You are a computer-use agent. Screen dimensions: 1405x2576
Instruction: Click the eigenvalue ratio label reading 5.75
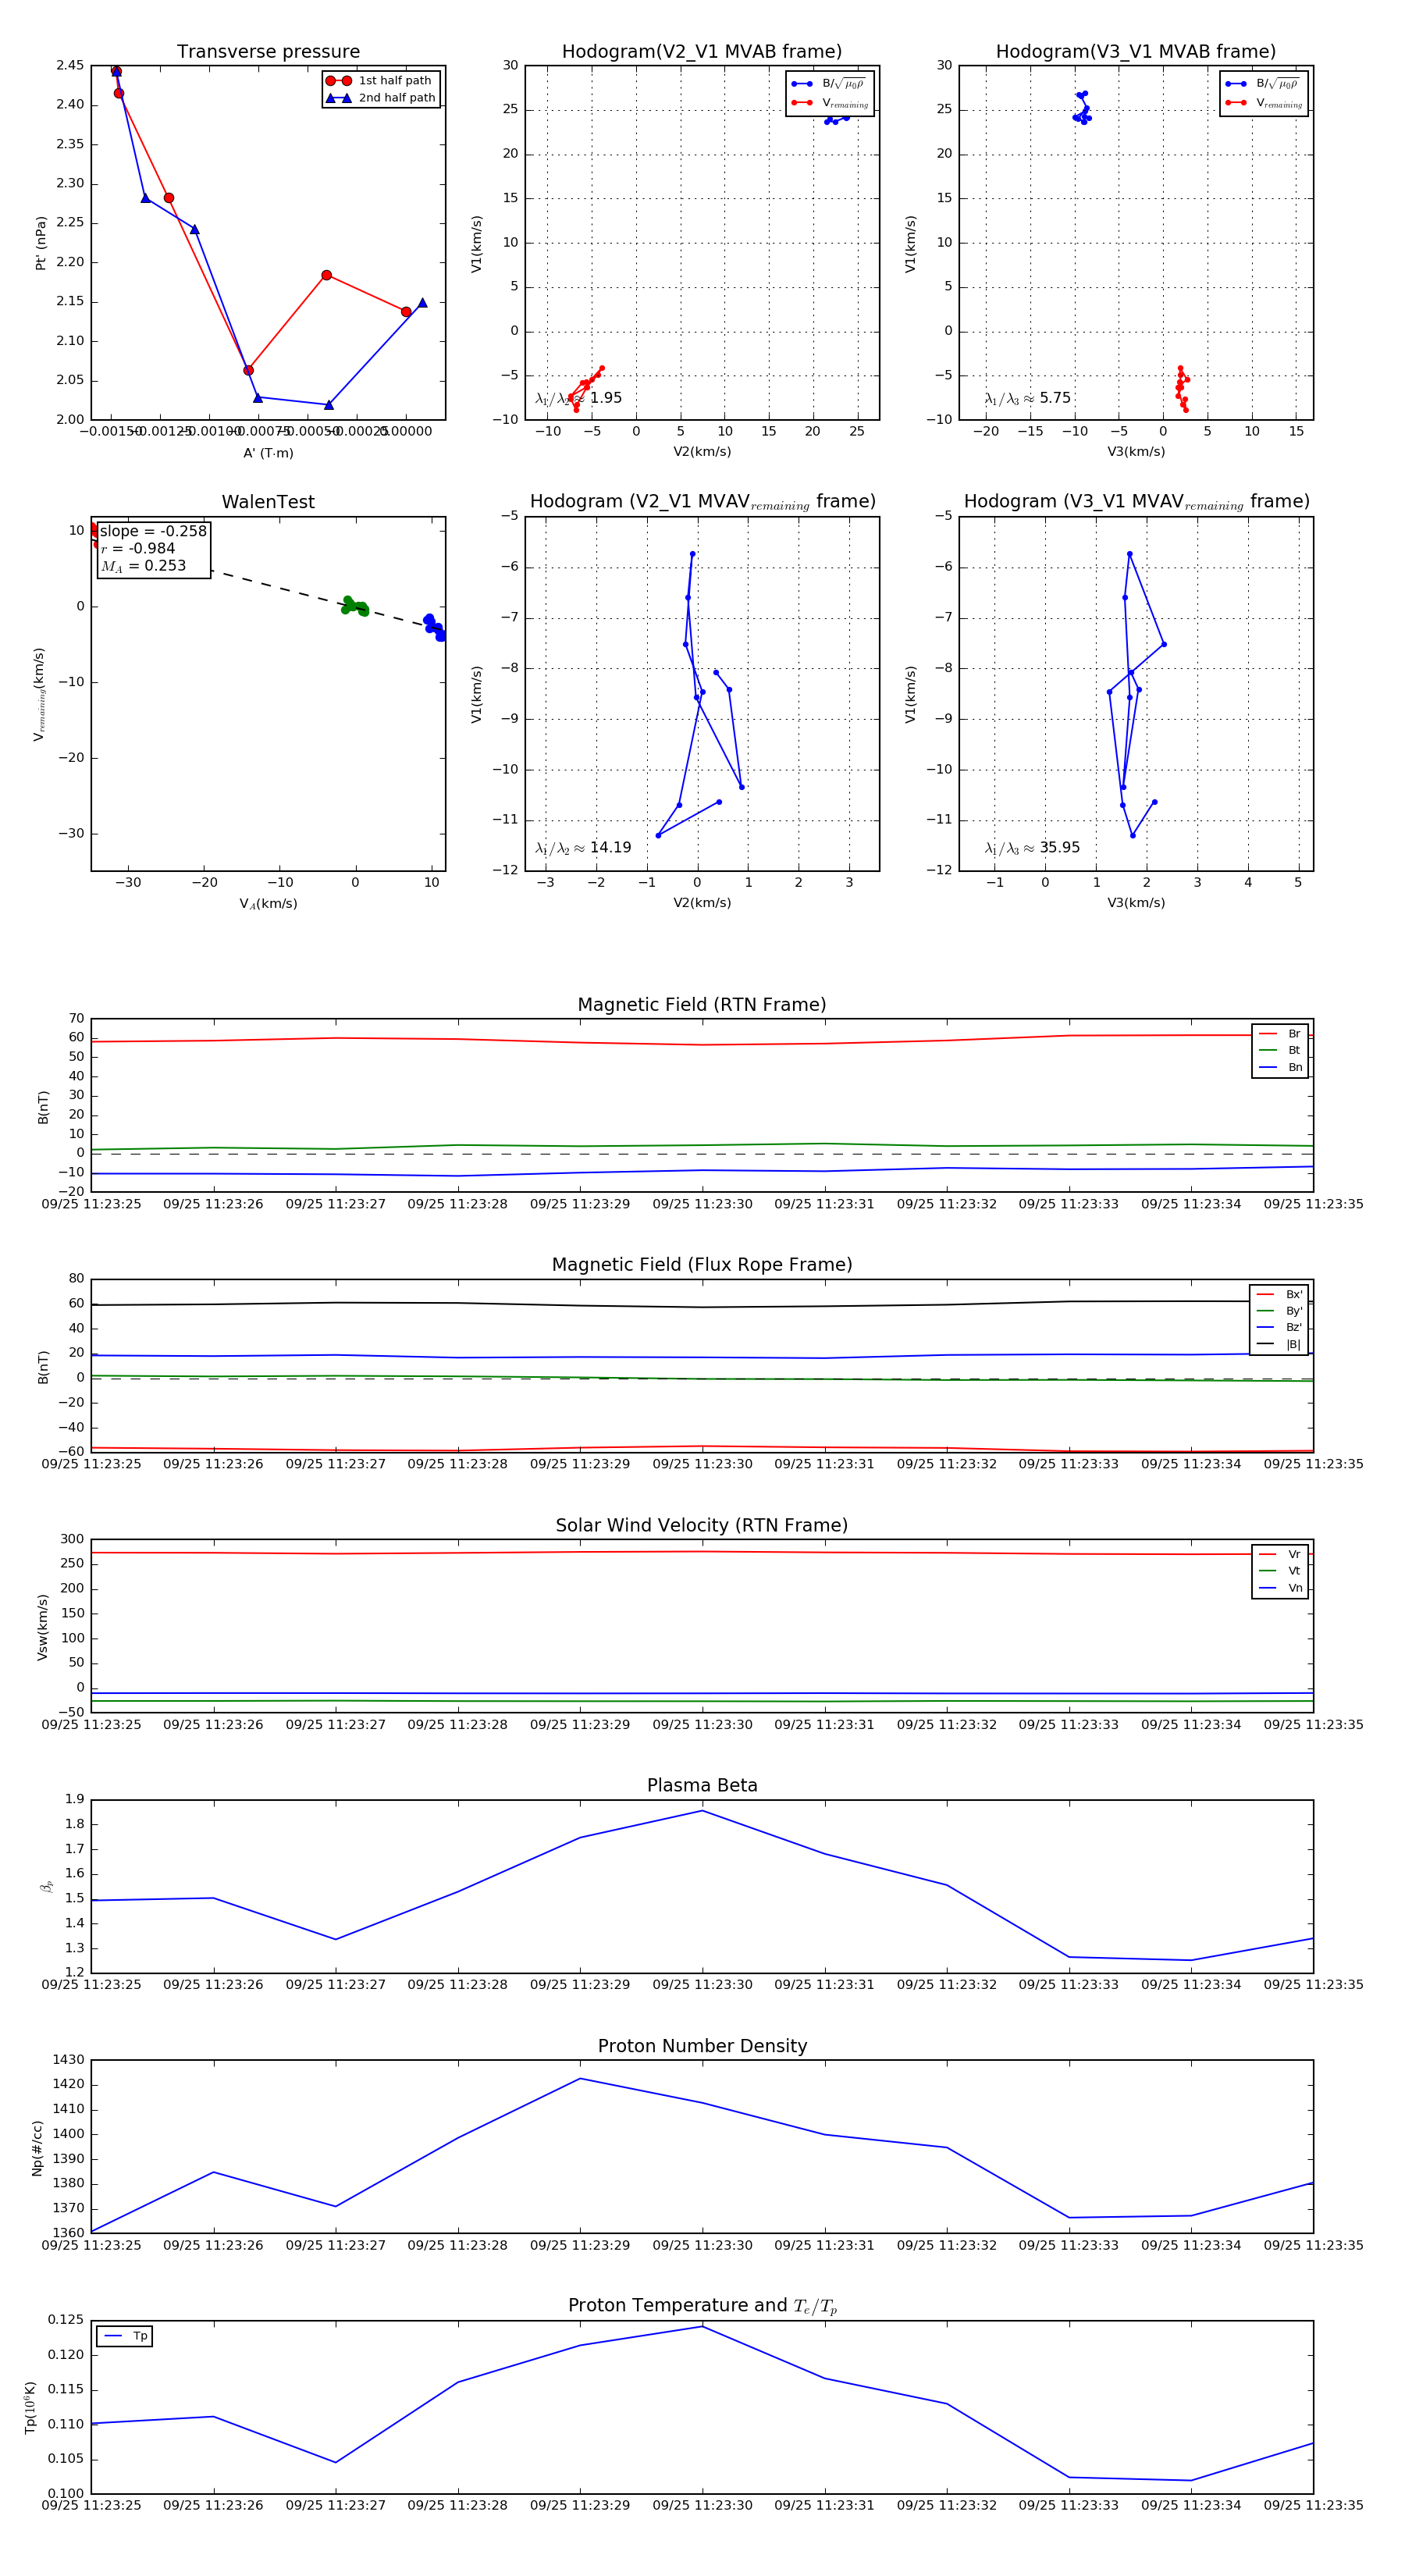point(1027,398)
